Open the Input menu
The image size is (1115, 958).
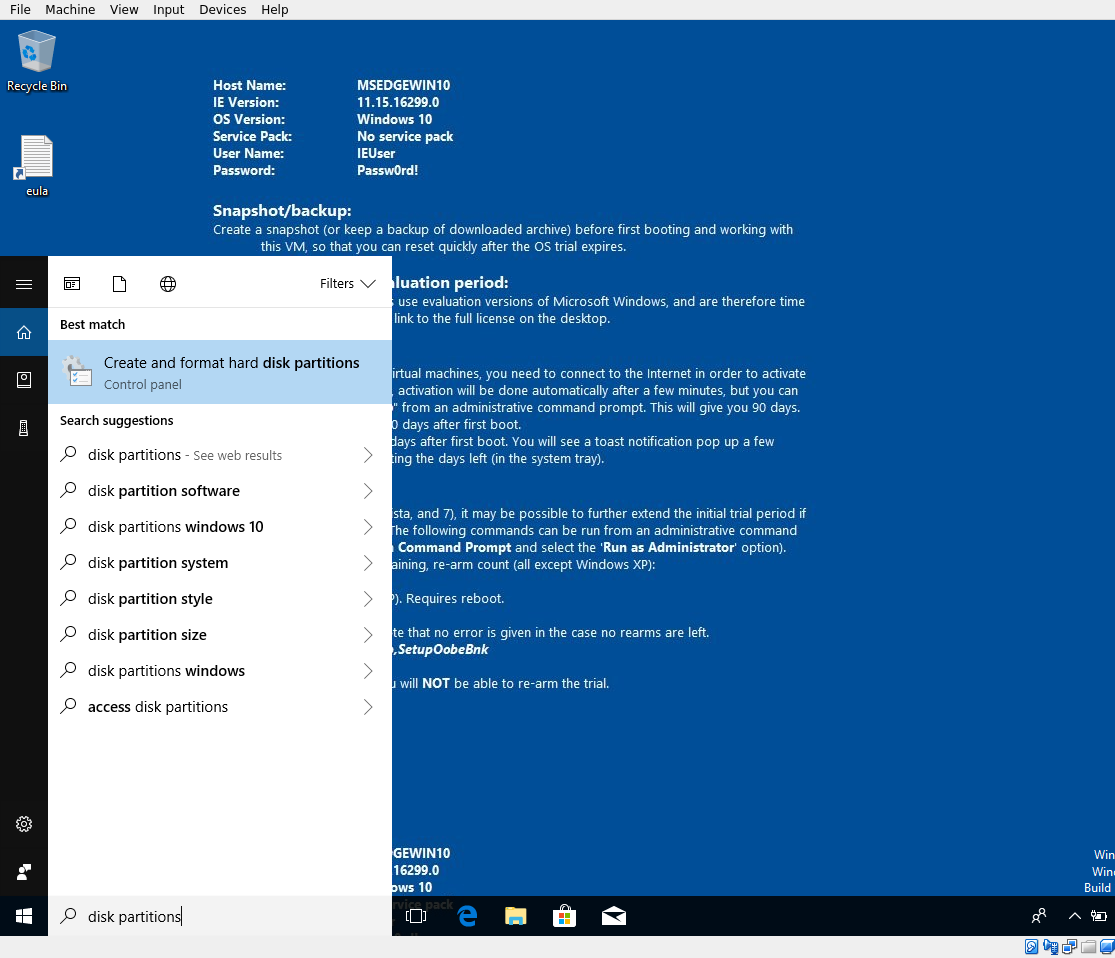click(x=169, y=9)
